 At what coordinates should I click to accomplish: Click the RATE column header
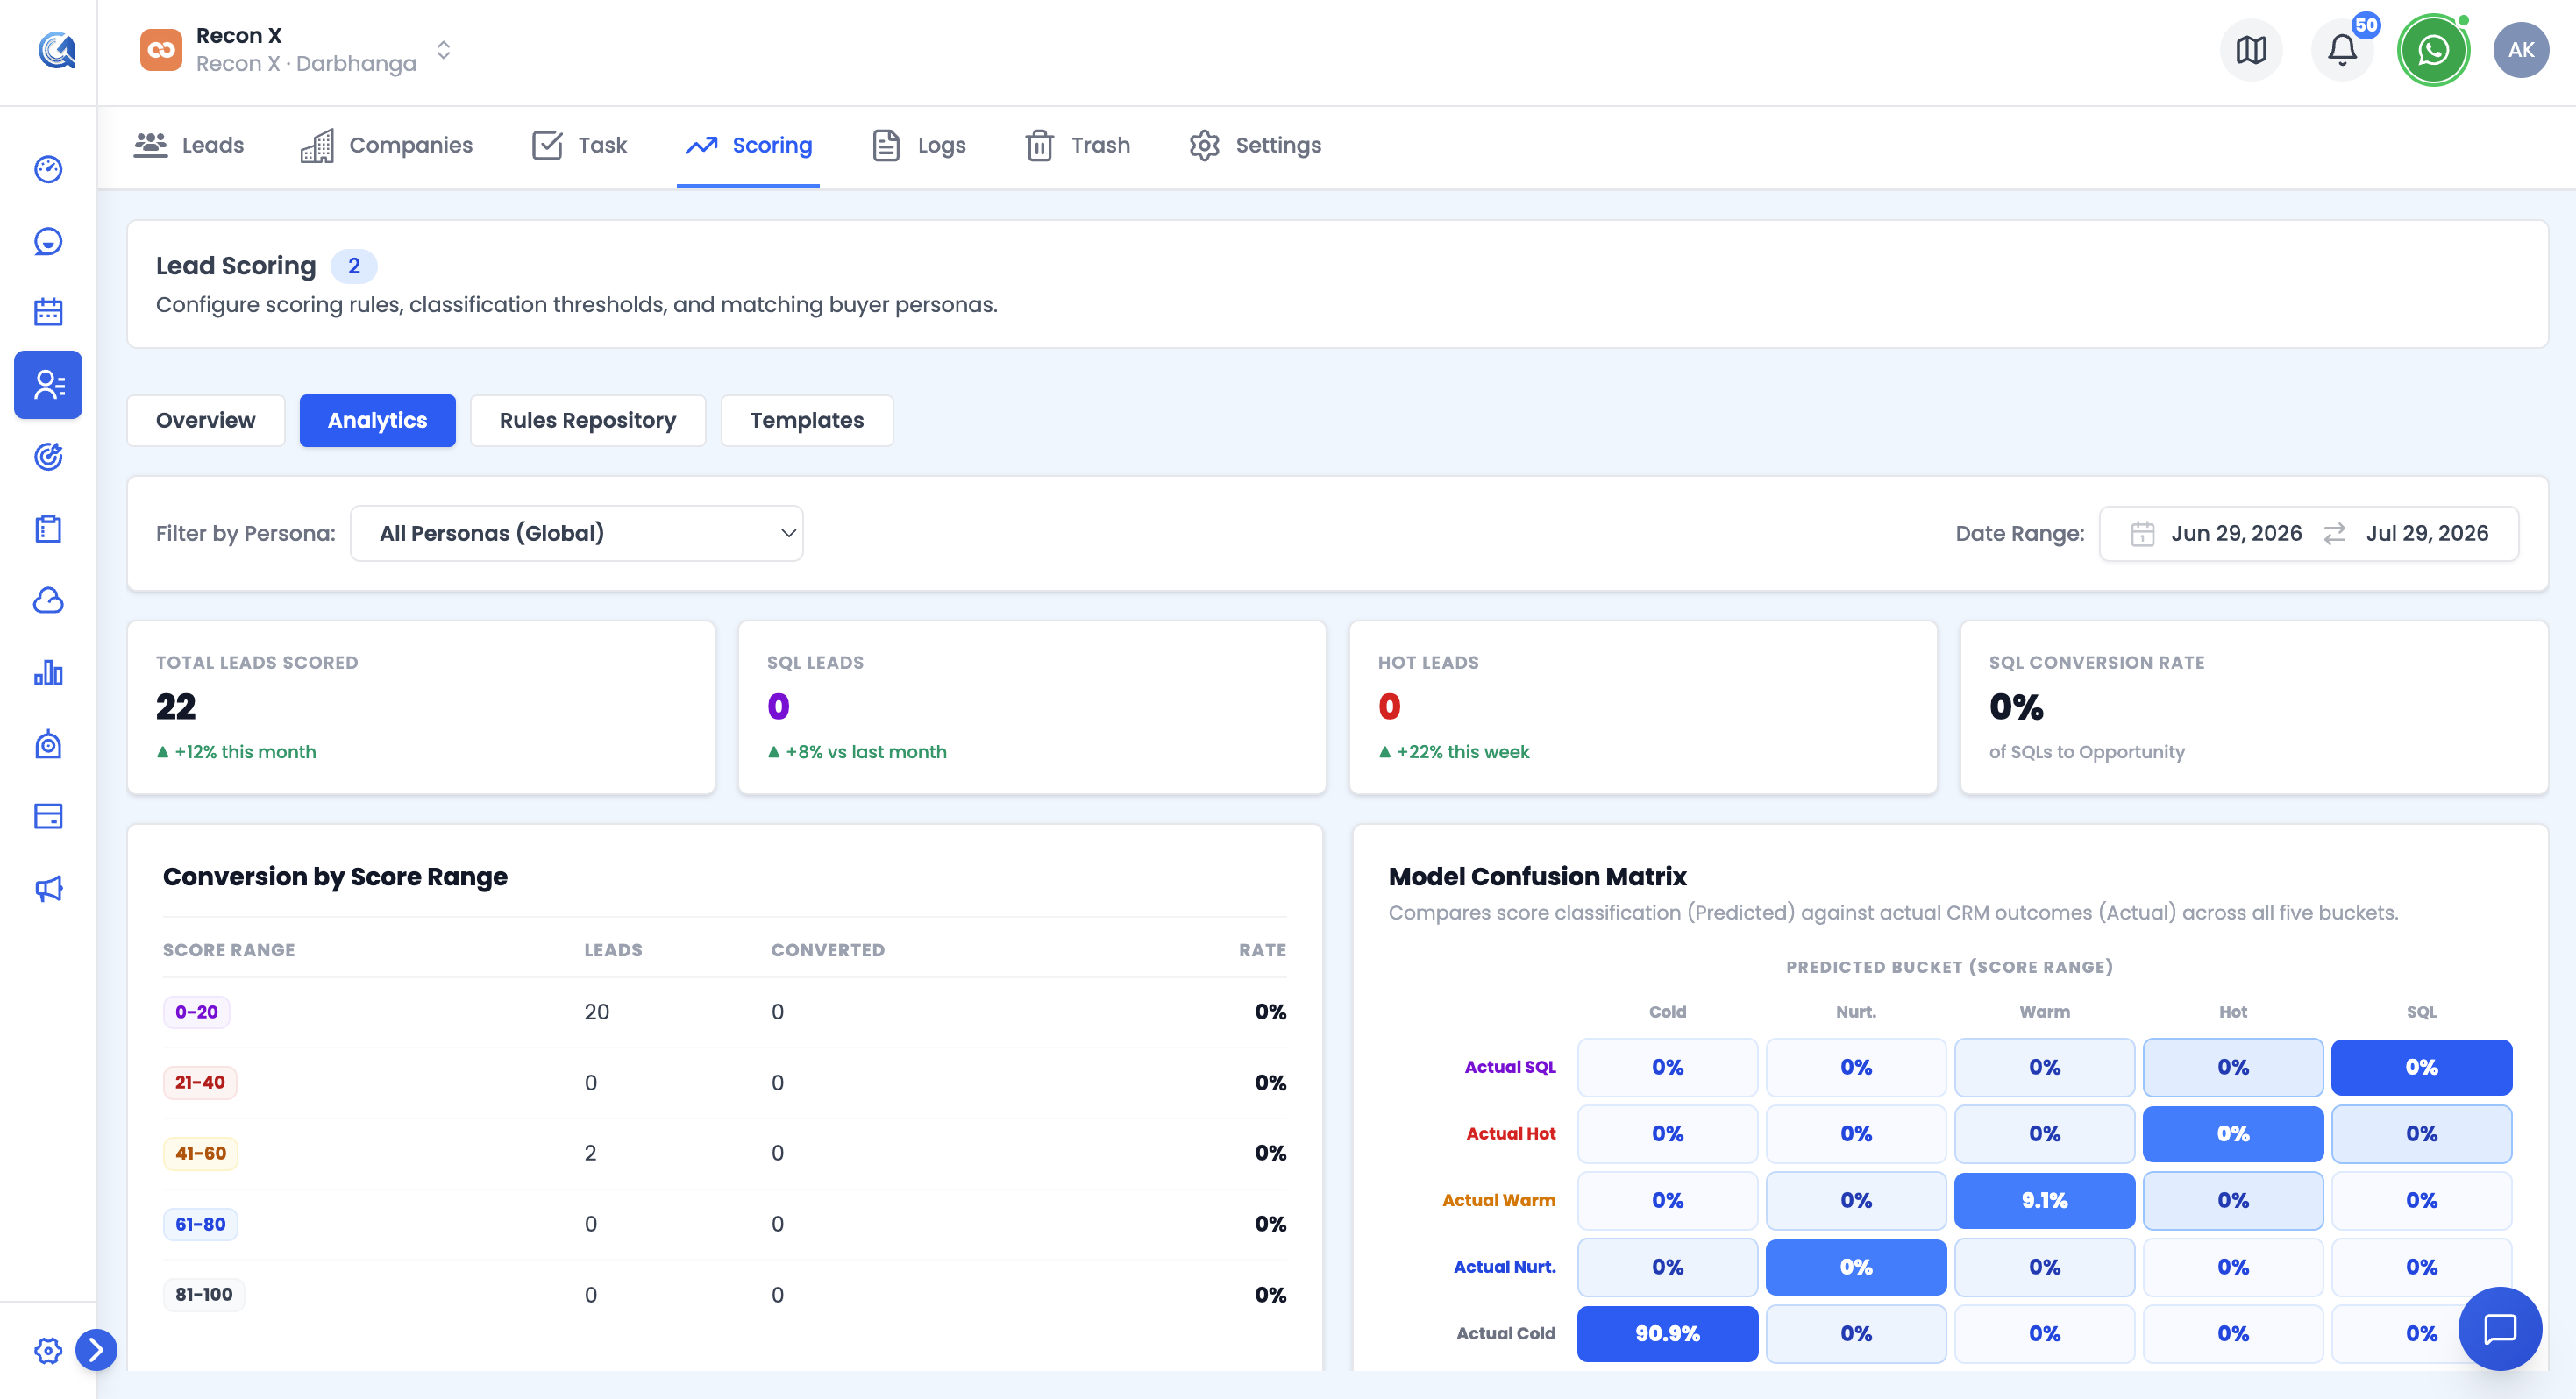(1262, 950)
